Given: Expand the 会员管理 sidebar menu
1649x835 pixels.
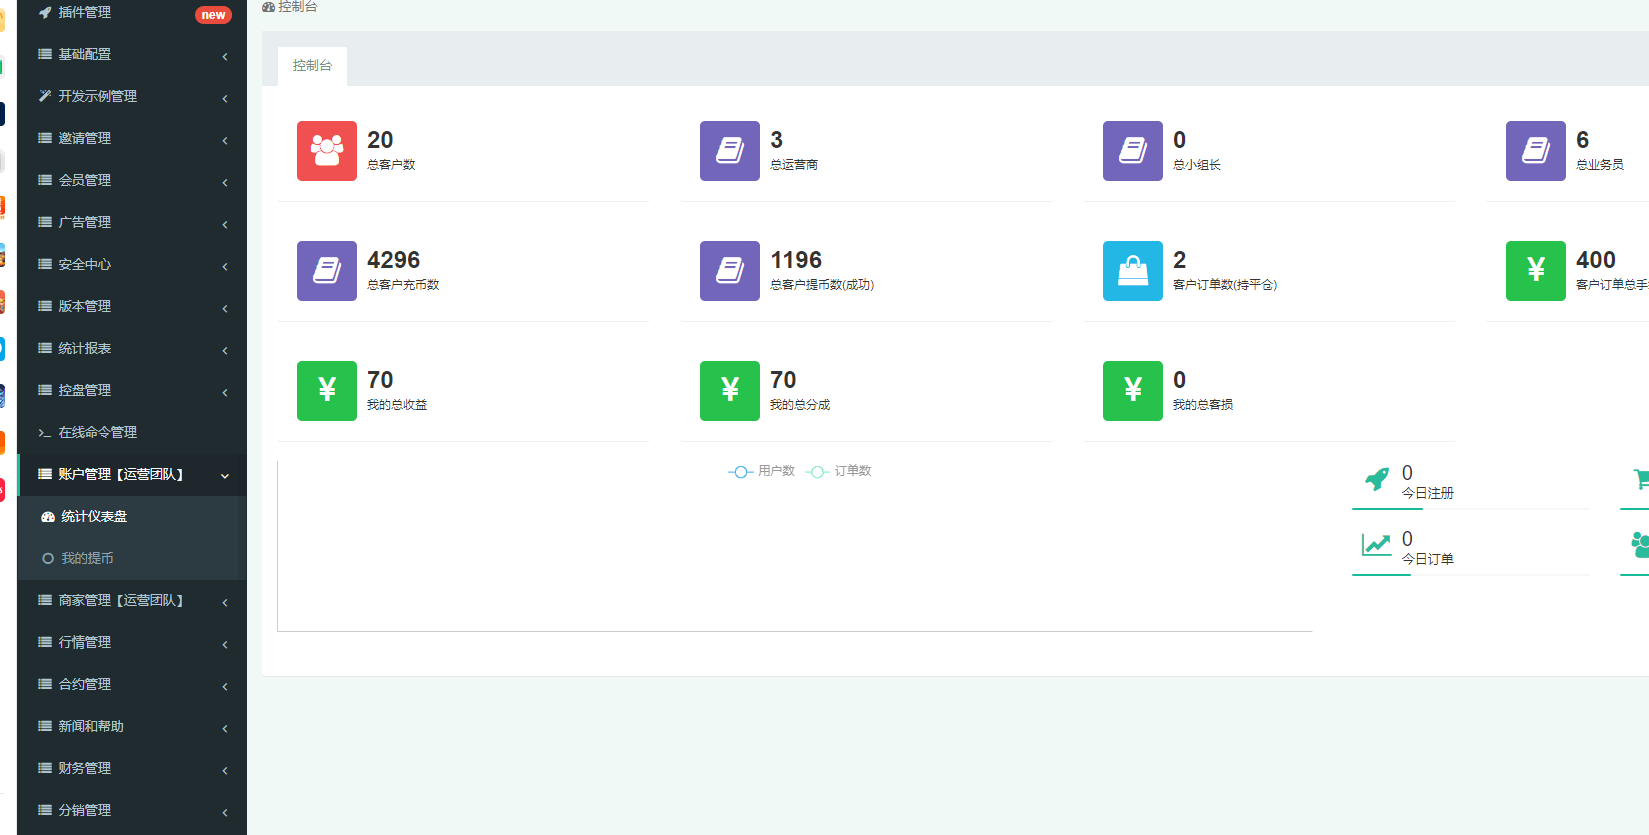Looking at the screenshot, I should (x=131, y=181).
